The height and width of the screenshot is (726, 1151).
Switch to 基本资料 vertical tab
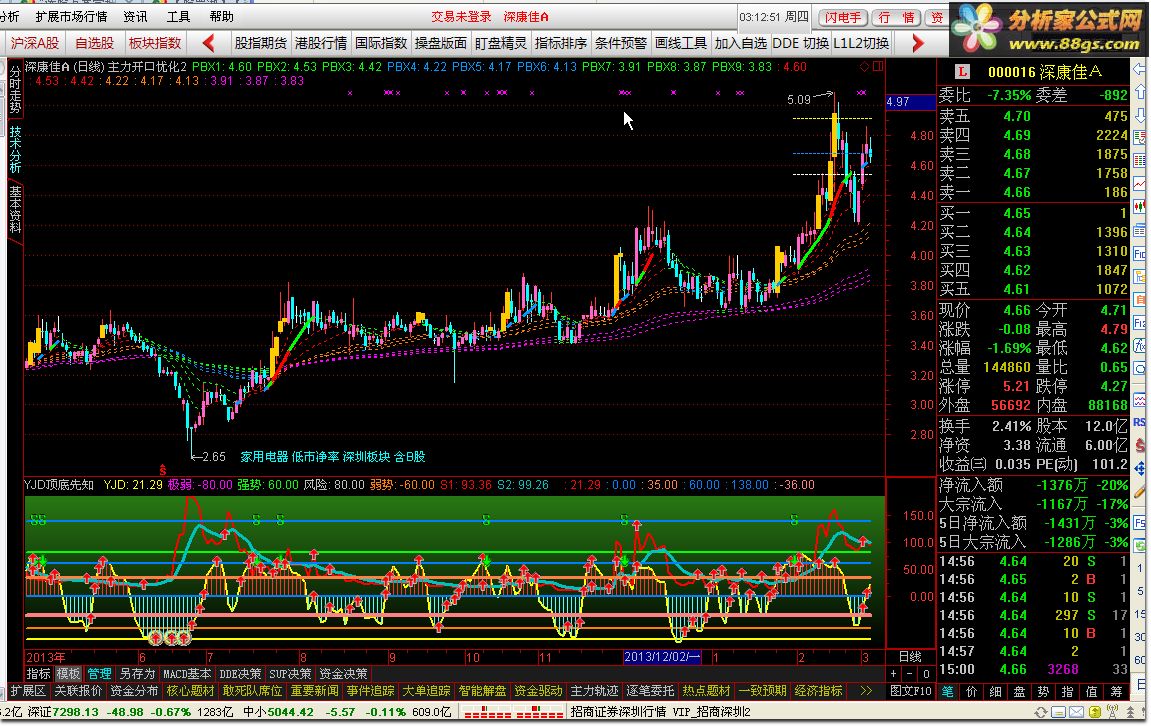click(15, 209)
